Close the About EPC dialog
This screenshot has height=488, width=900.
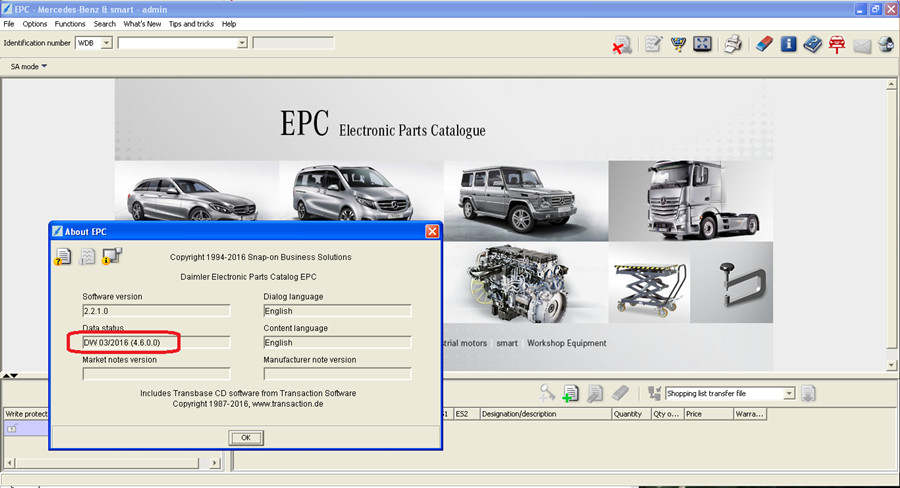[432, 231]
